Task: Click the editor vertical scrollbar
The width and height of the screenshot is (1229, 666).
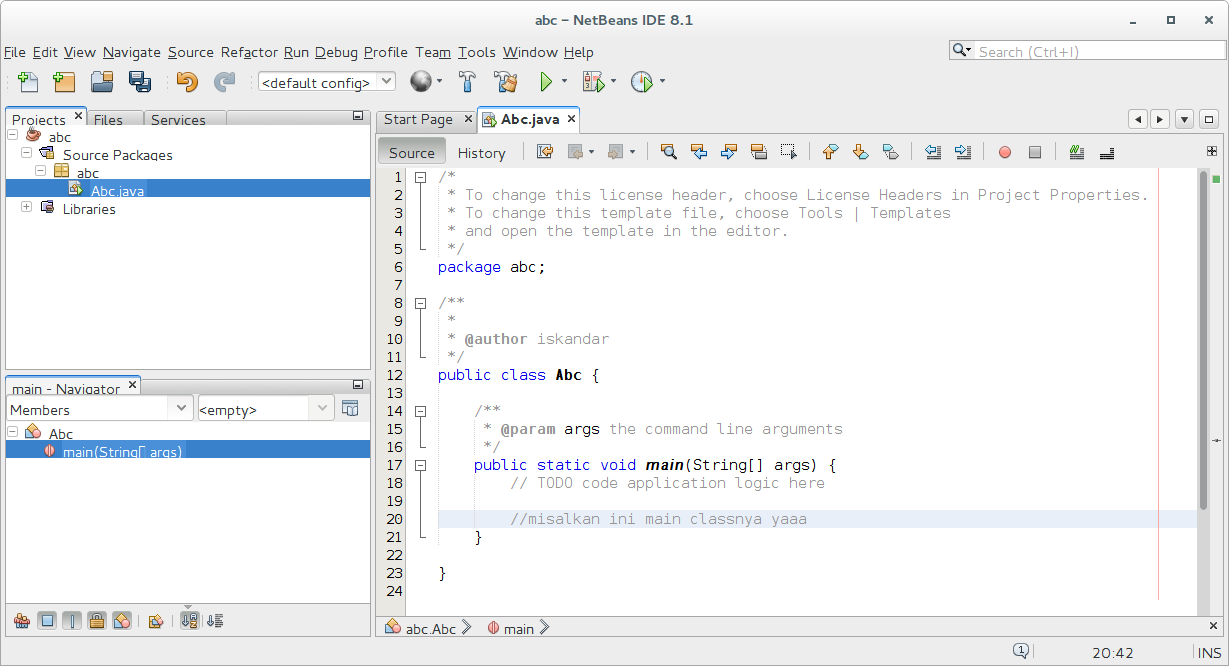Action: [1203, 340]
